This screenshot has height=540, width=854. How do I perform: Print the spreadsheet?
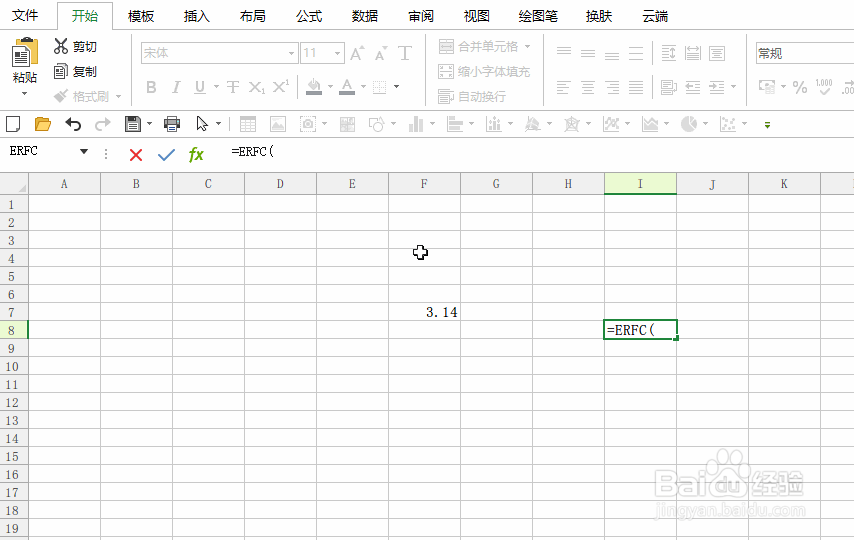172,124
